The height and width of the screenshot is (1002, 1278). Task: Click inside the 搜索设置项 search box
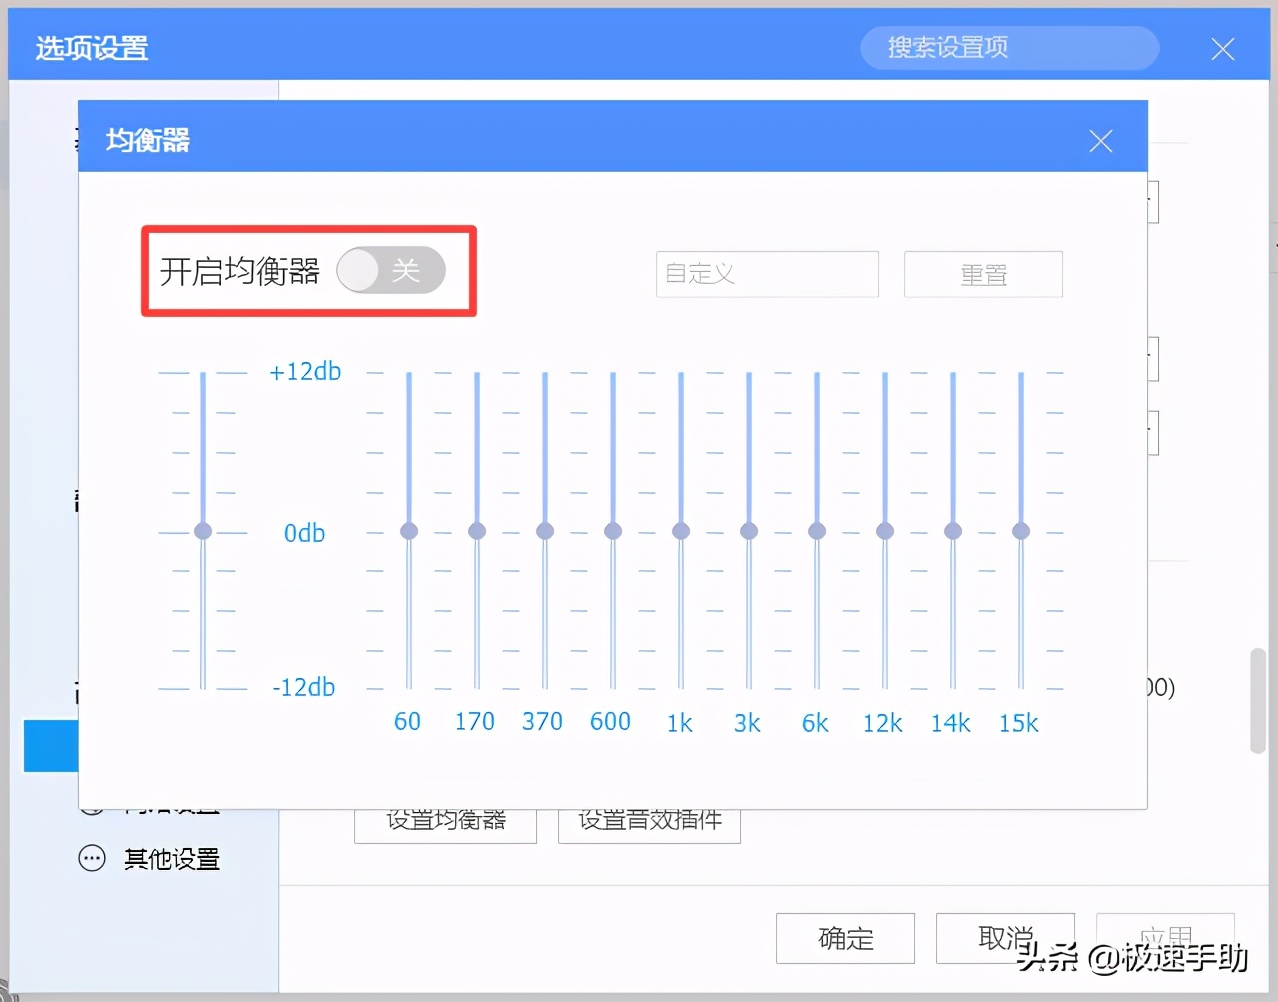tap(1008, 48)
